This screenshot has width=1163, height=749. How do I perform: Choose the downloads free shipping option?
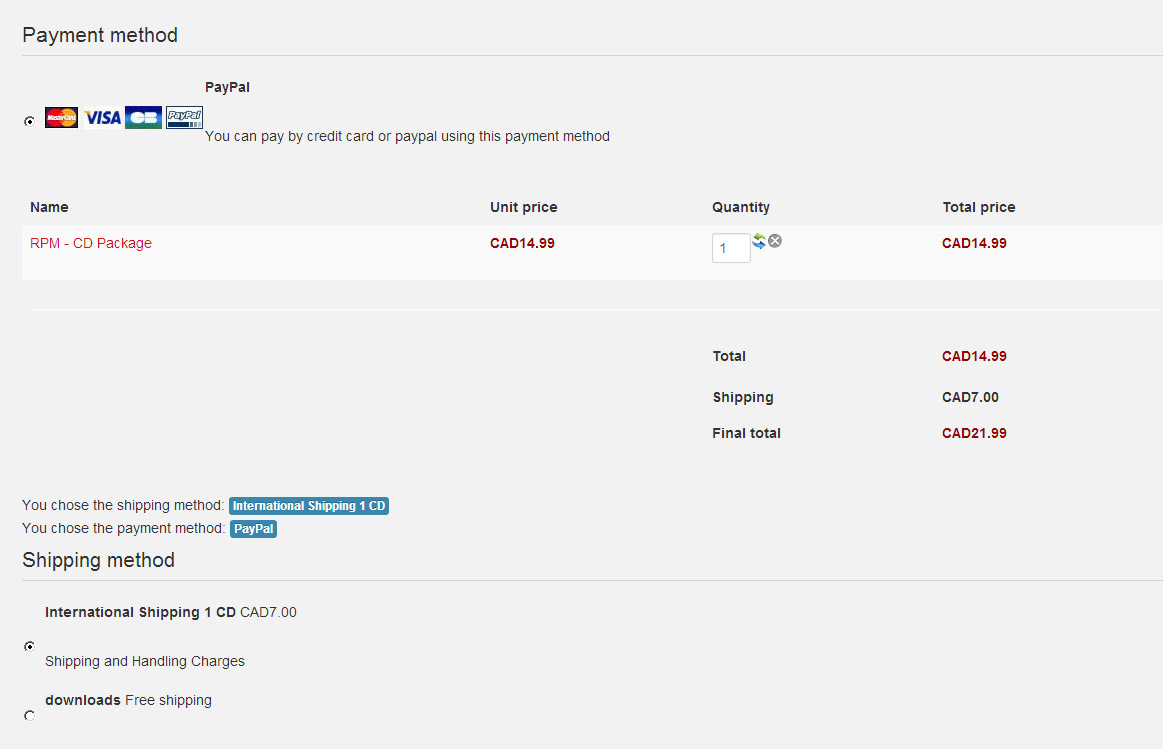pyautogui.click(x=29, y=715)
